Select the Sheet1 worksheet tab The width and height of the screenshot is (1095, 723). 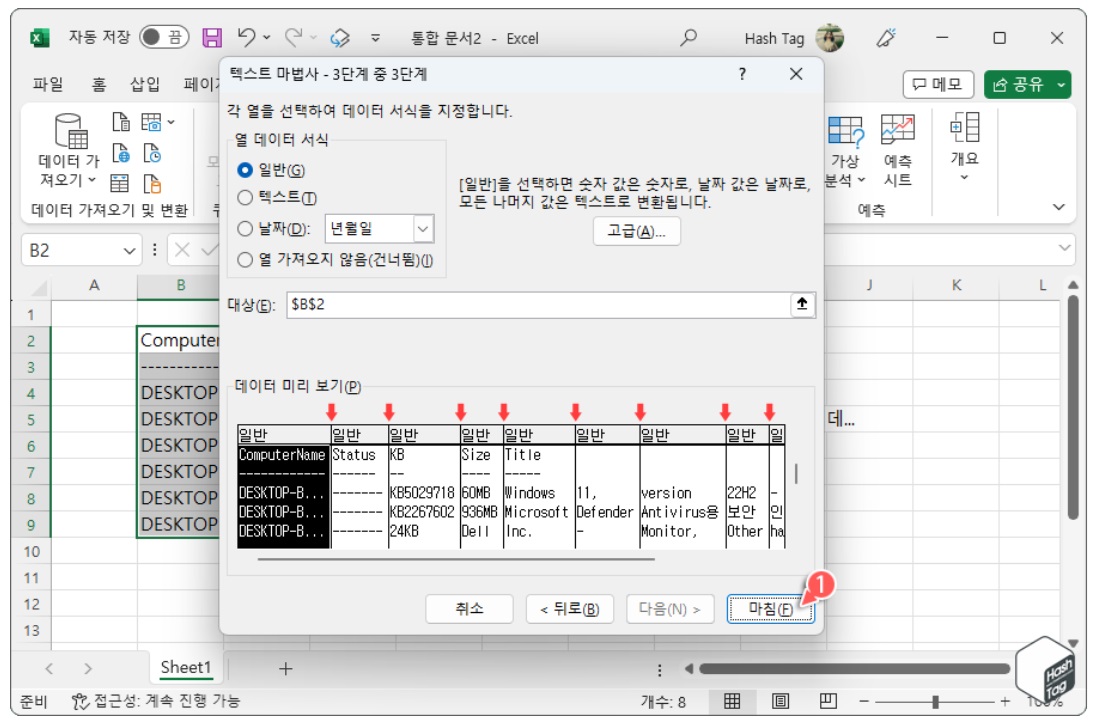click(x=186, y=668)
